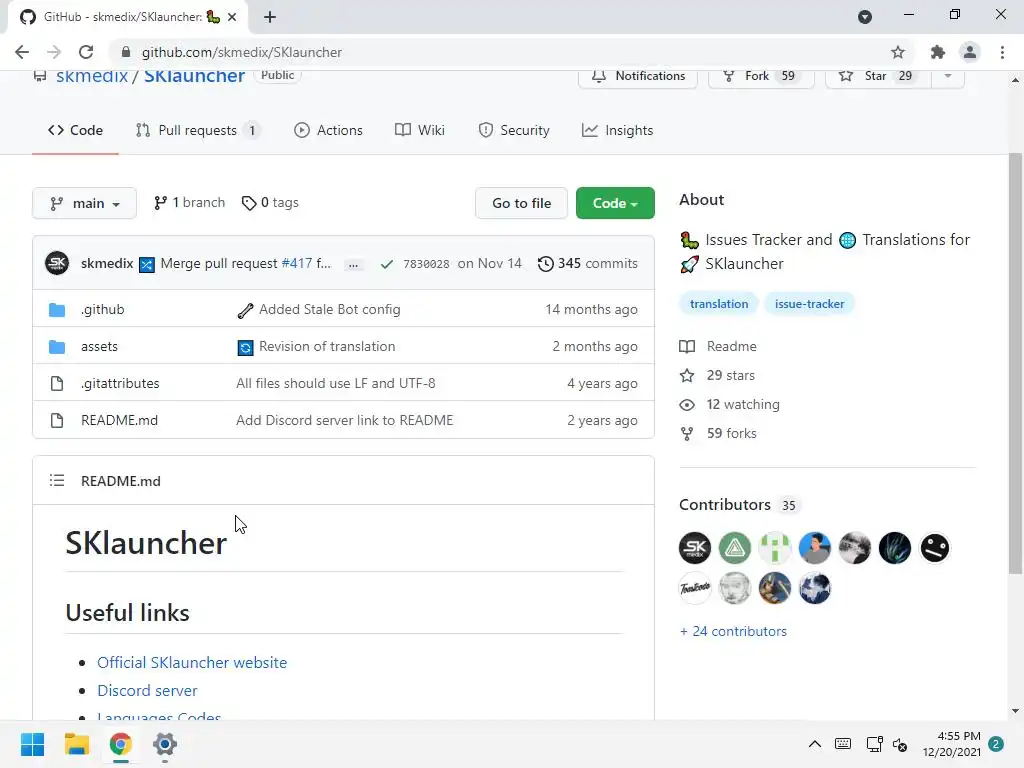The height and width of the screenshot is (768, 1024).
Task: Open Settings gear in the taskbar
Action: tap(165, 744)
